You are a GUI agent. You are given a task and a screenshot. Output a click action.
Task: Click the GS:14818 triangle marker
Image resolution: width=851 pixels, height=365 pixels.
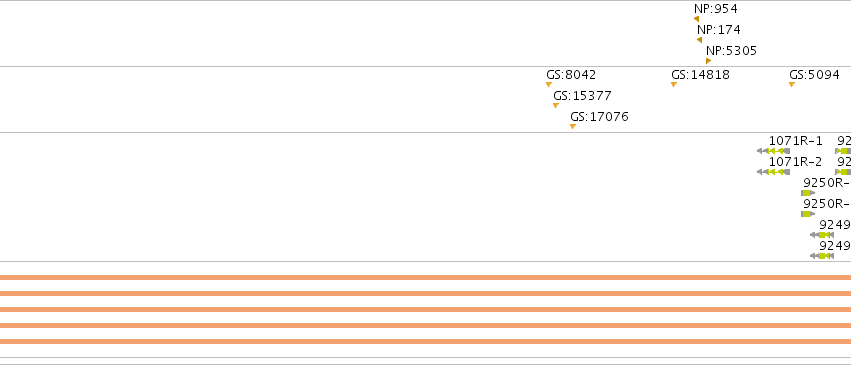tap(674, 85)
